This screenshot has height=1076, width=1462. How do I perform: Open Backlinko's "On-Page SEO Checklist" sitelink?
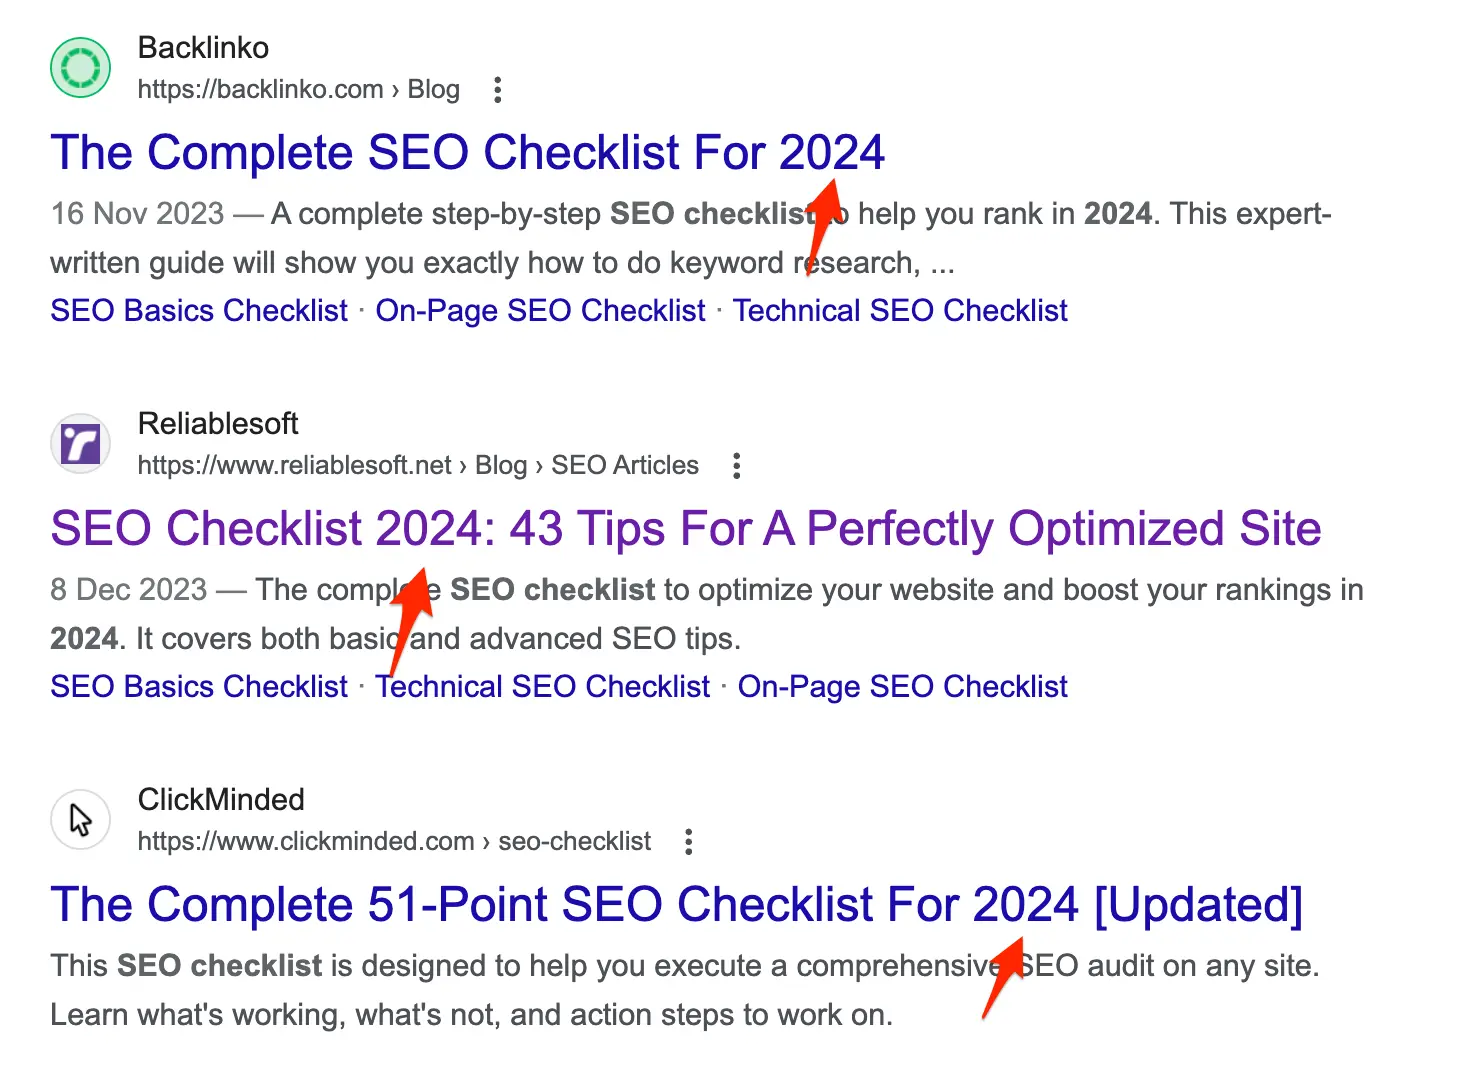pos(540,311)
